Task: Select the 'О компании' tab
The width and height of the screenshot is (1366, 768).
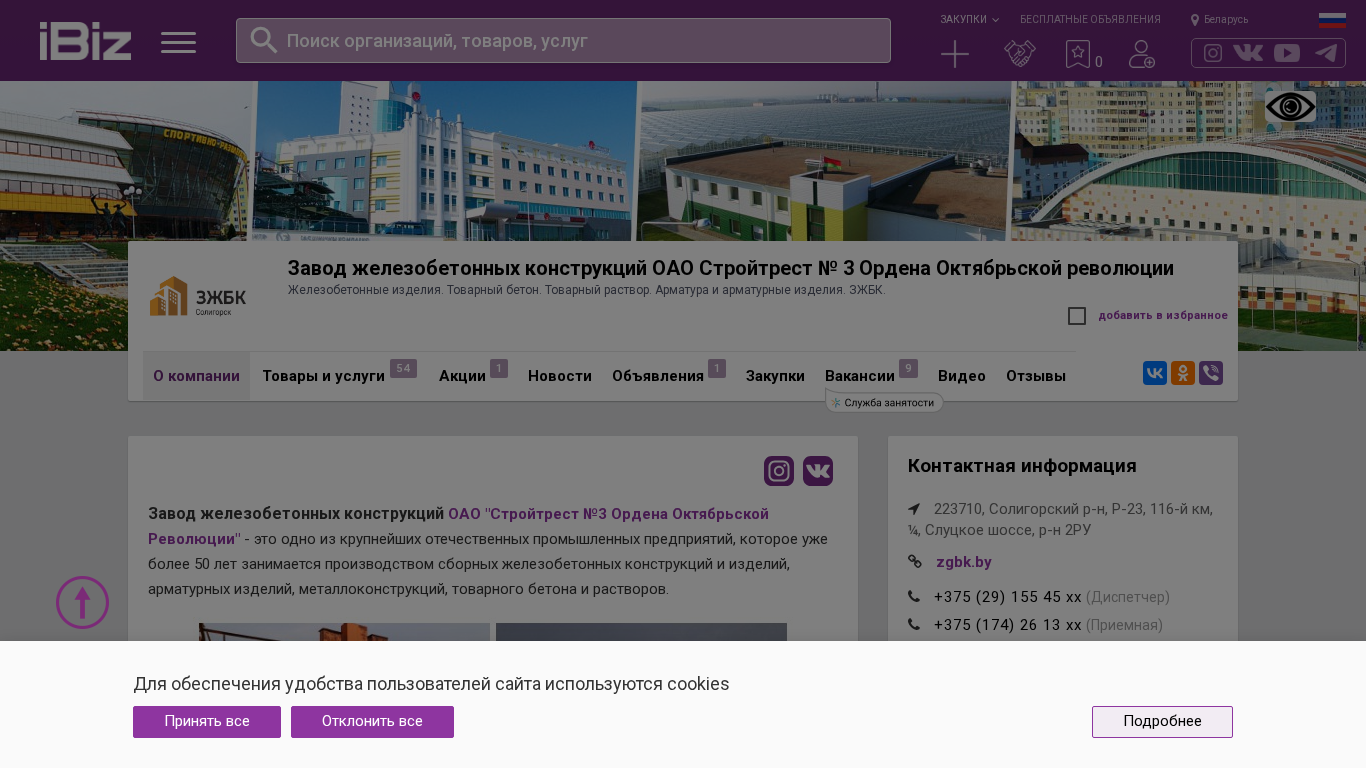Action: coord(196,376)
